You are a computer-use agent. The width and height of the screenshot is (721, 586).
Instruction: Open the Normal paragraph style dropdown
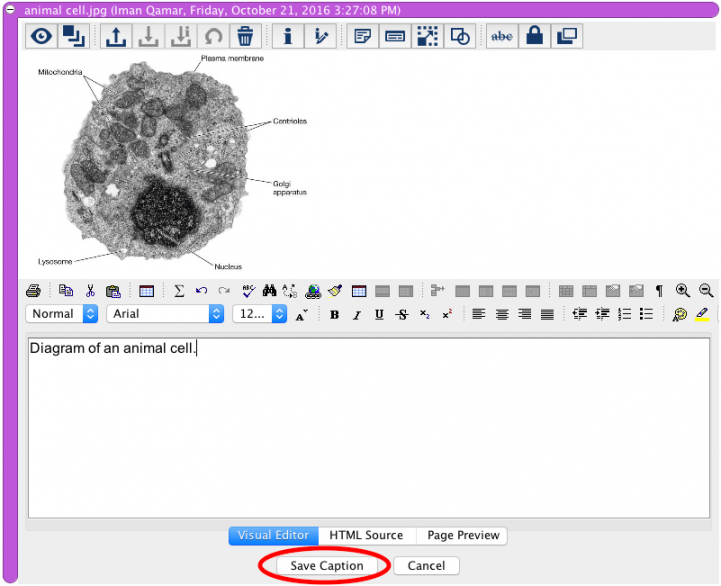tap(62, 314)
